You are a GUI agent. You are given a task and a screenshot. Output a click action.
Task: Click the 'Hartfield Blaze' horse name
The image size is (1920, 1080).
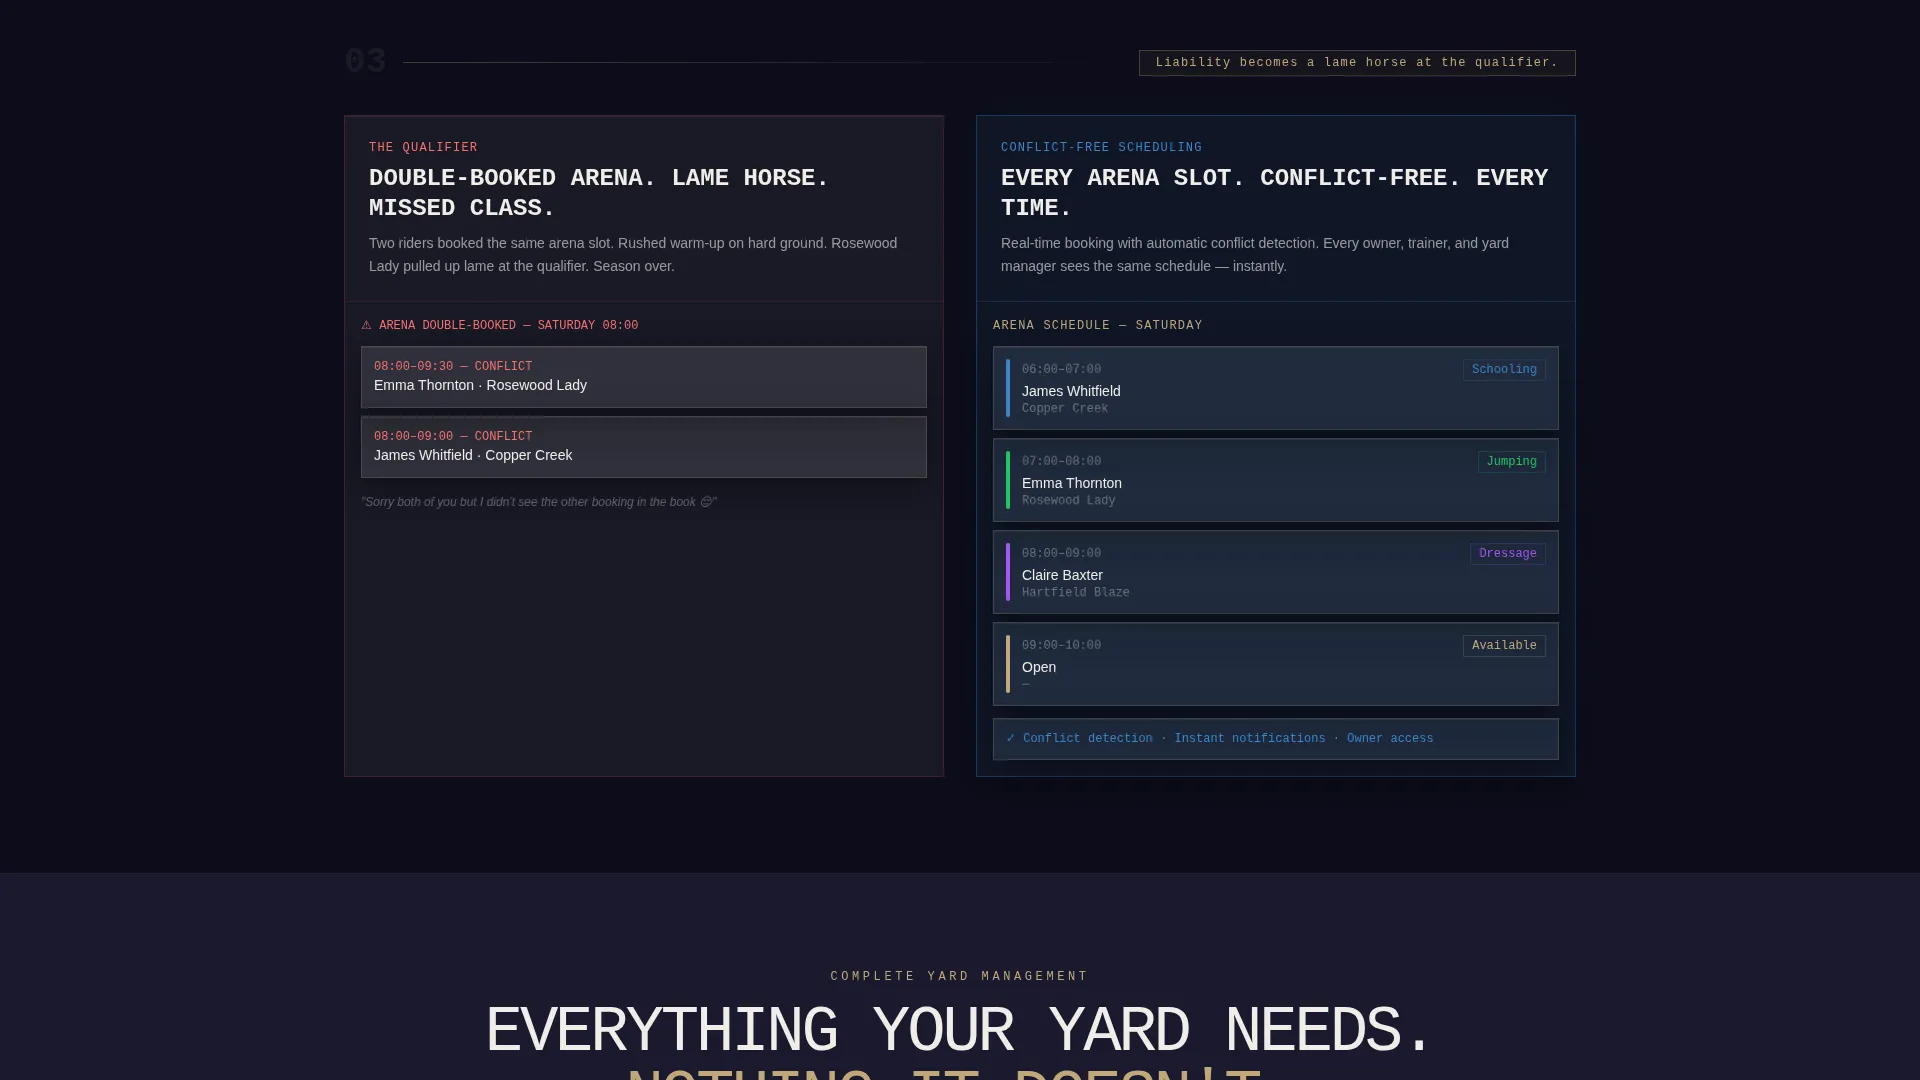[1075, 593]
